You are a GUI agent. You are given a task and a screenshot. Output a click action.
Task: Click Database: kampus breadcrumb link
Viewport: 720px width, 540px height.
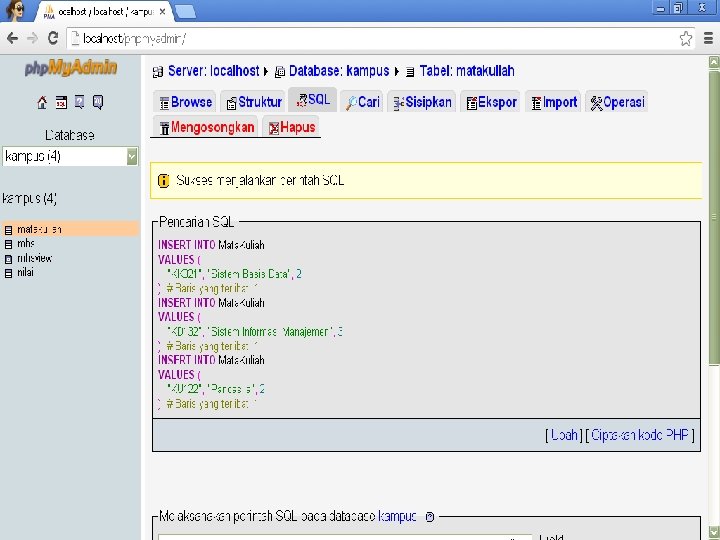(x=339, y=71)
